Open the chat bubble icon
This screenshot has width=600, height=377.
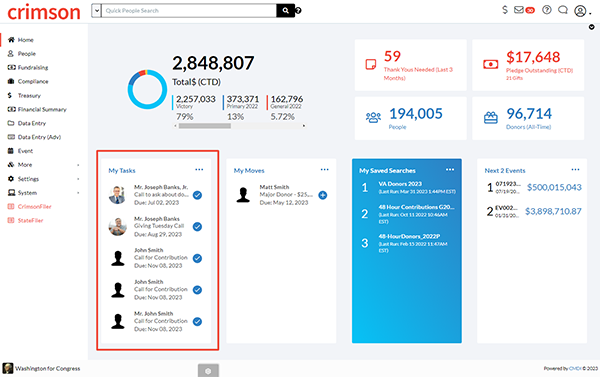(x=563, y=10)
